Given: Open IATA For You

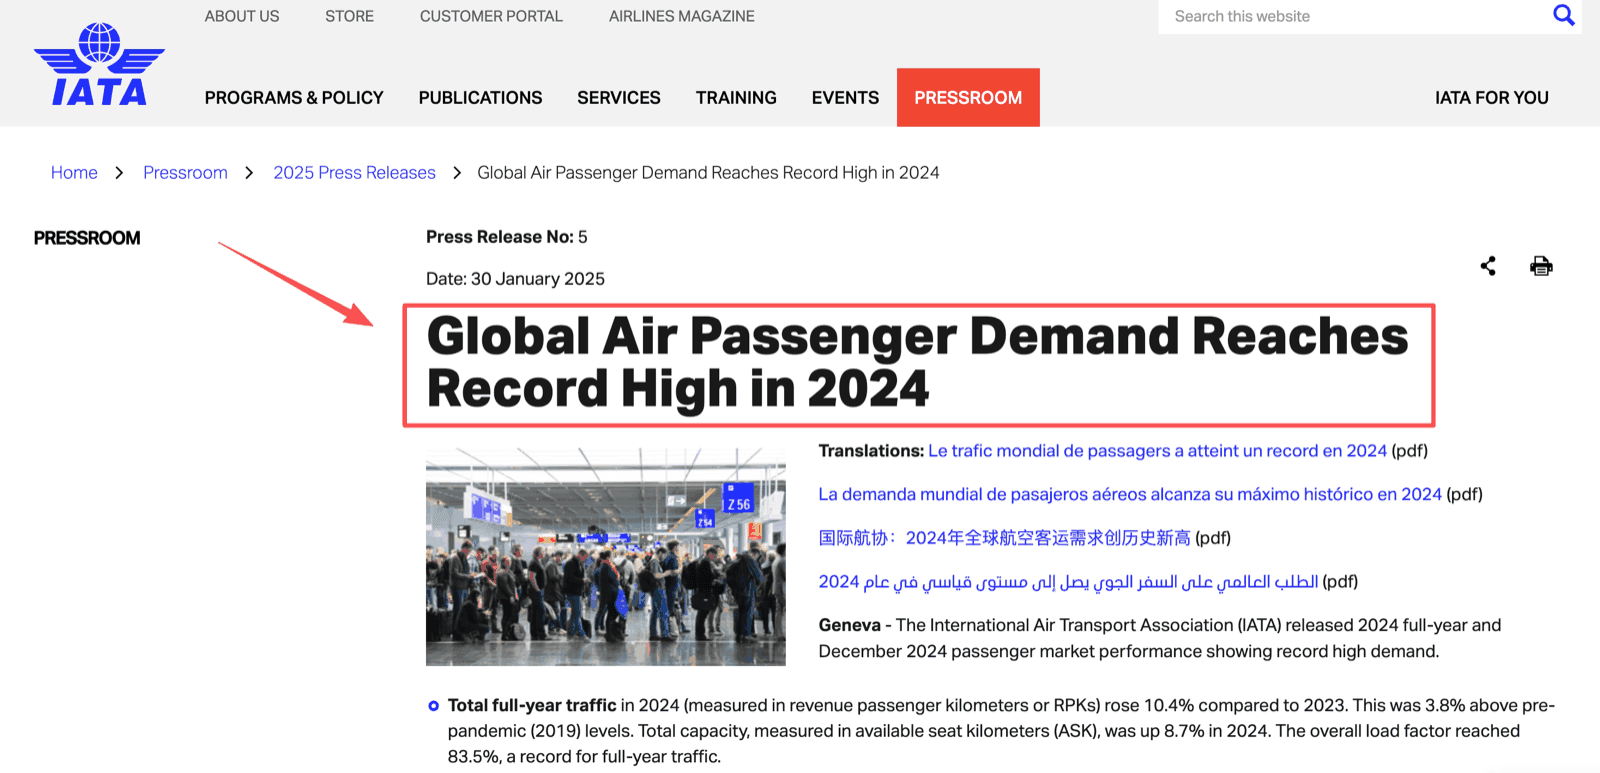Looking at the screenshot, I should (1491, 98).
